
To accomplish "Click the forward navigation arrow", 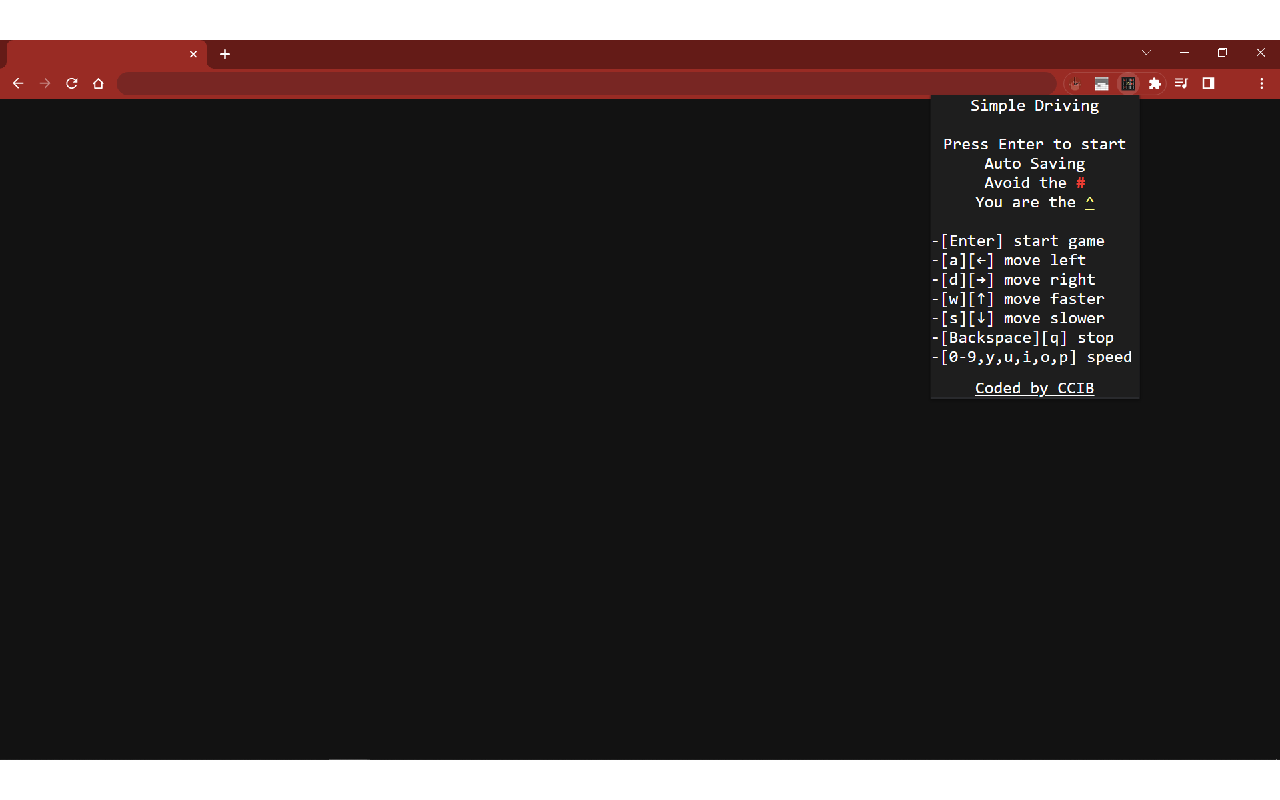I will coord(45,84).
